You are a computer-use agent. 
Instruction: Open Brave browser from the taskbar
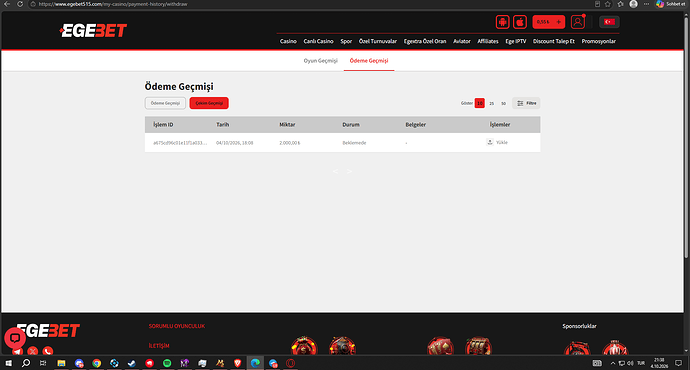tap(237, 363)
